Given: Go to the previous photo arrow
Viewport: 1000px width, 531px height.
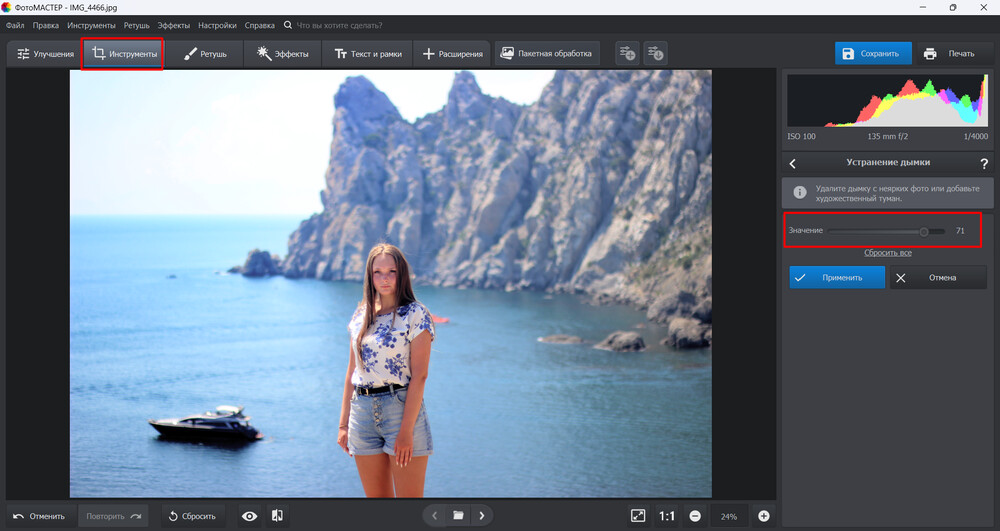Looking at the screenshot, I should pyautogui.click(x=435, y=516).
